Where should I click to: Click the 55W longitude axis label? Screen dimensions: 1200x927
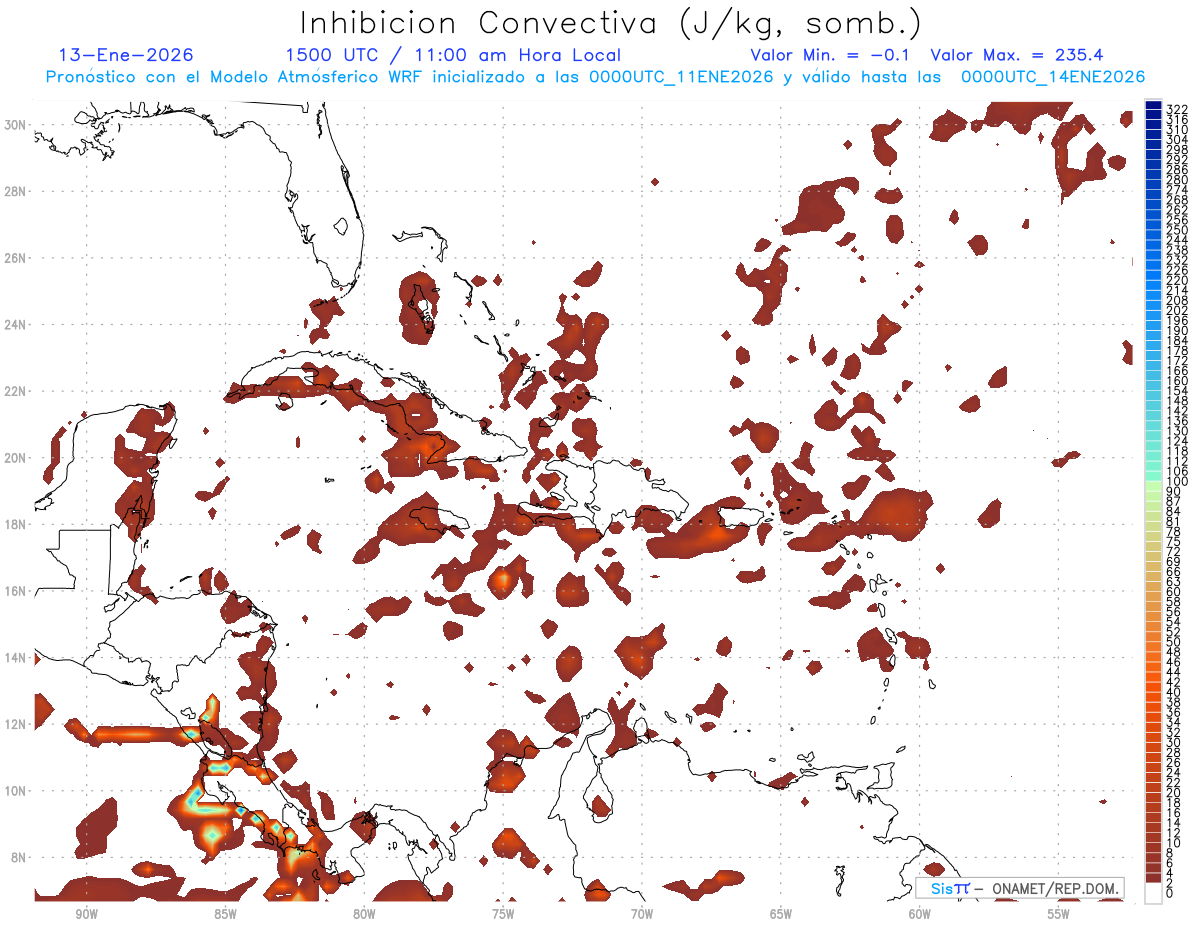tap(1059, 914)
